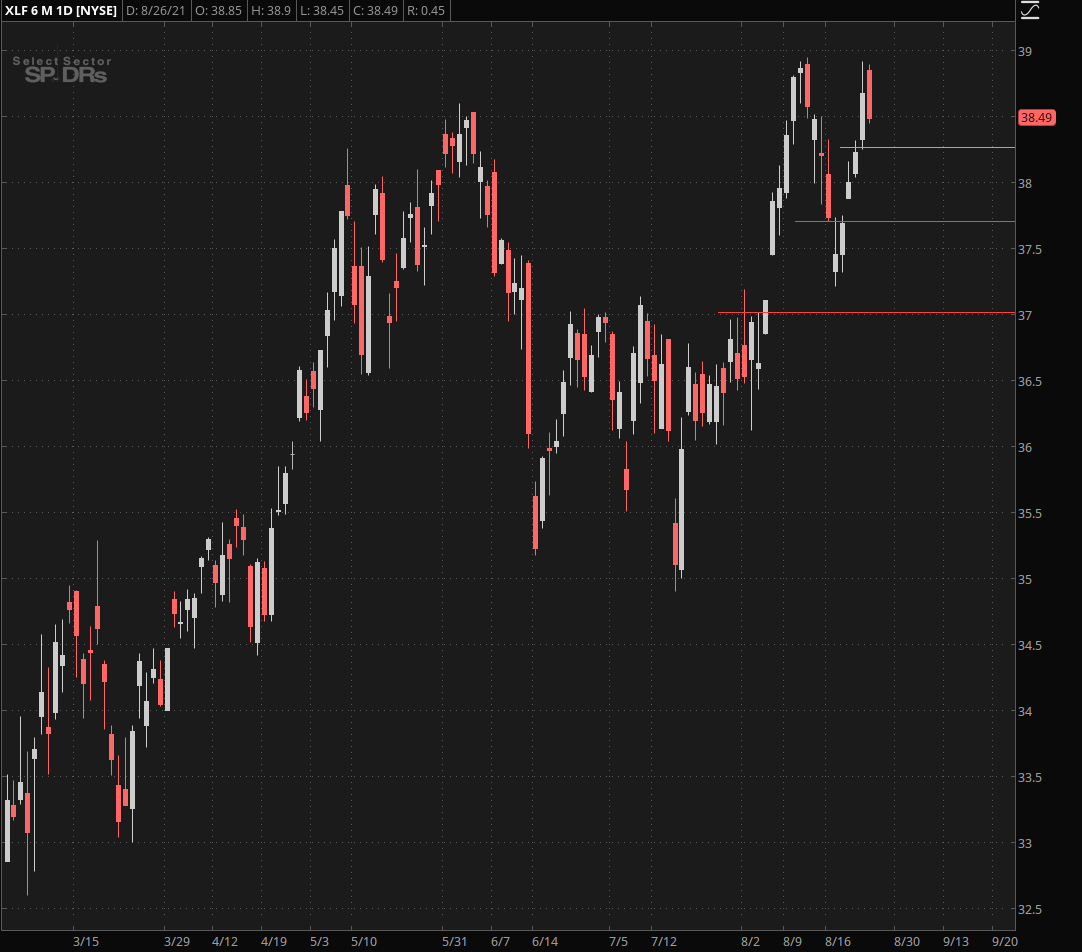Click the XLF 6 M 1D [NYSE] title
Viewport: 1082px width, 952px height.
point(61,11)
